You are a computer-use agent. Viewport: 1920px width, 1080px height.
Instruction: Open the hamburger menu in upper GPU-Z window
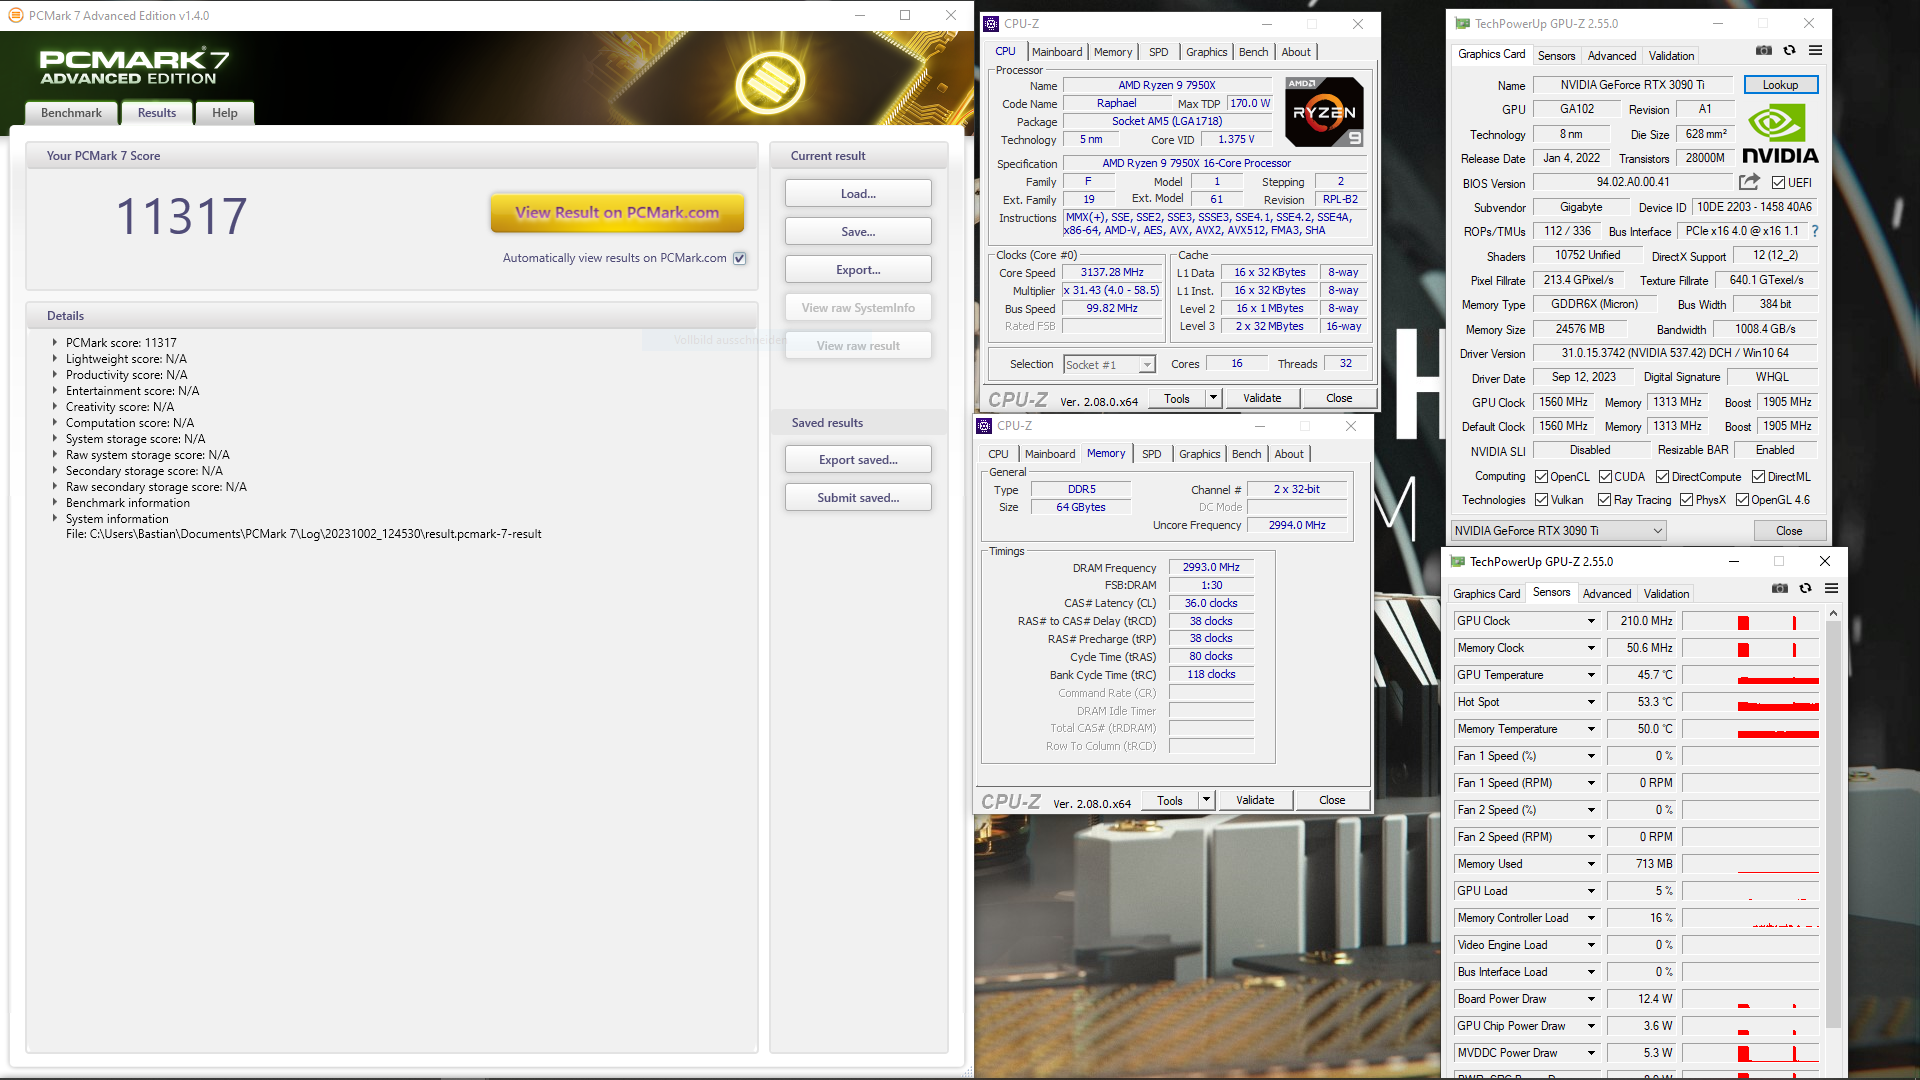(x=1815, y=51)
